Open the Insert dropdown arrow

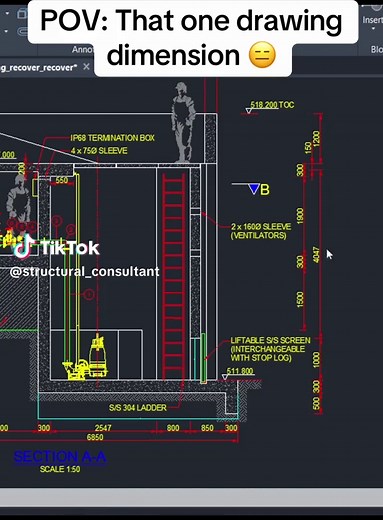373,28
